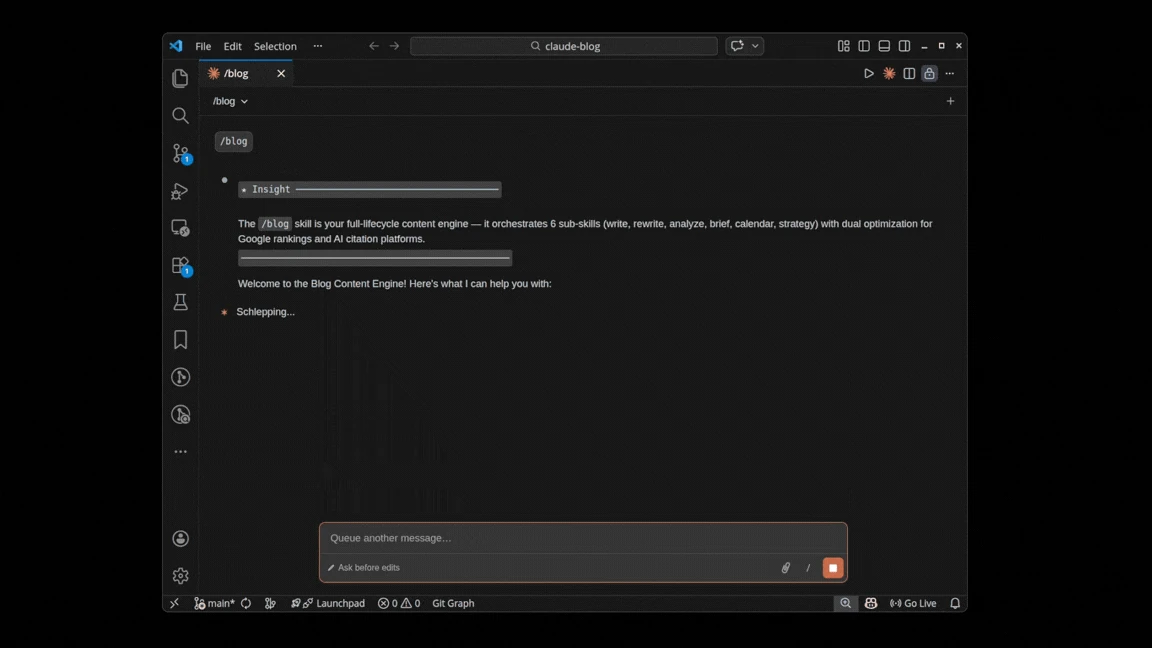Click the Schlepping status text

click(265, 312)
